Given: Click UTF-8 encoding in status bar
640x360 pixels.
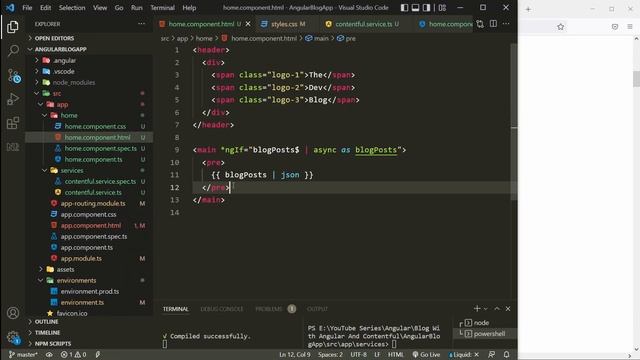Looking at the screenshot, I should [x=358, y=354].
